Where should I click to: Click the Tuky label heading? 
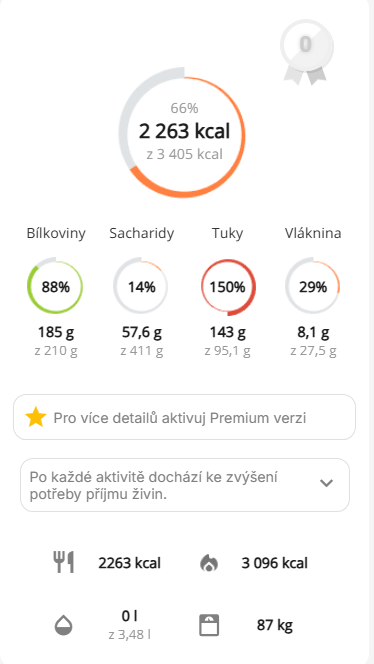click(x=228, y=233)
